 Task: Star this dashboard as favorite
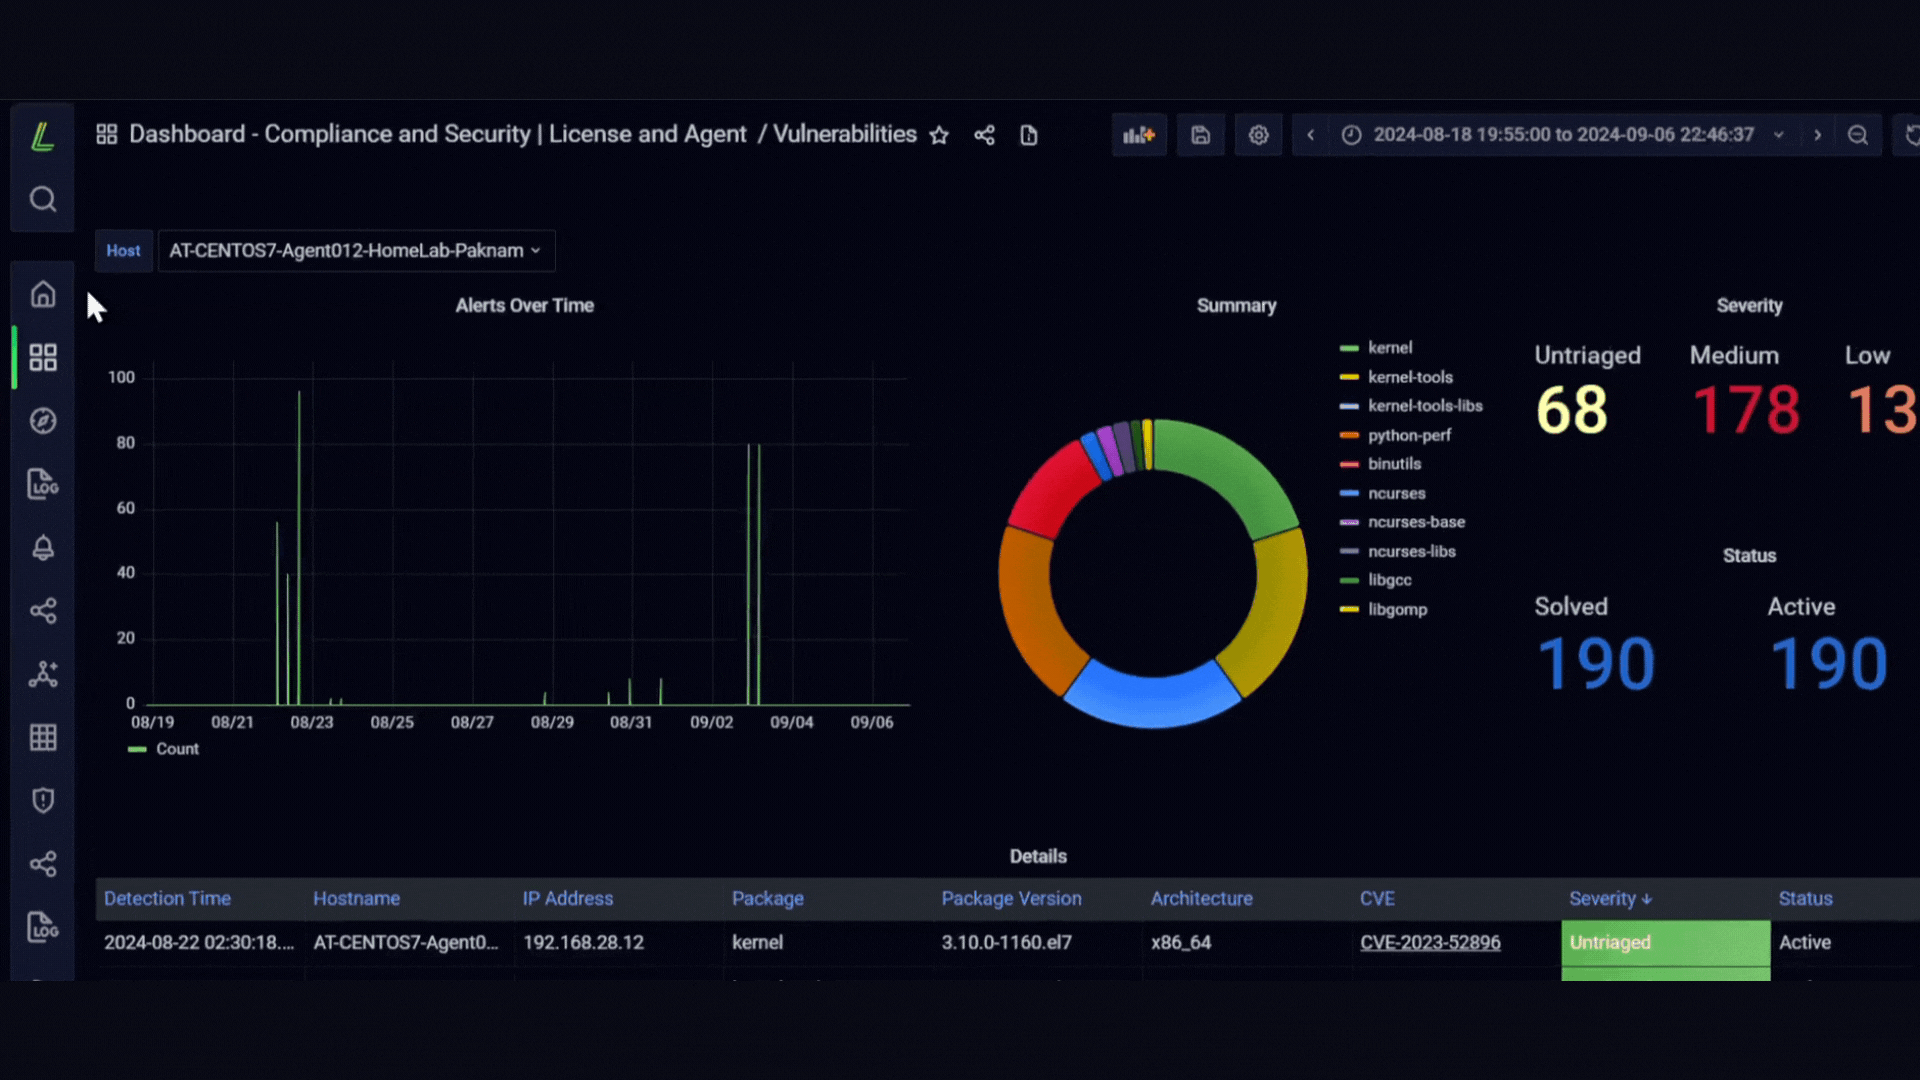coord(938,135)
